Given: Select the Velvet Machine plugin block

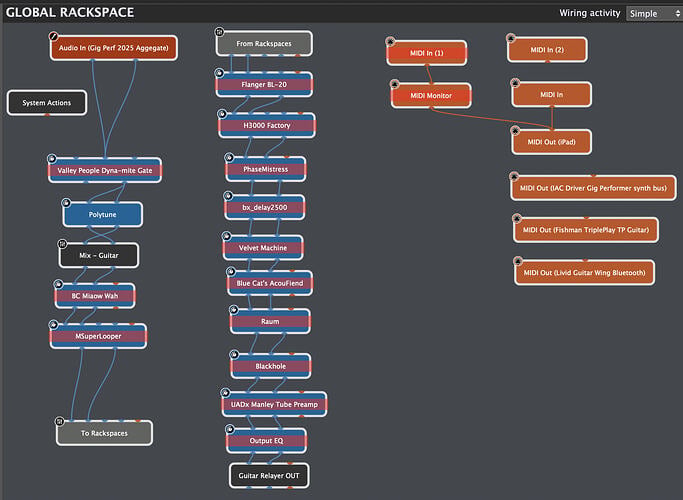Looking at the screenshot, I should (263, 248).
